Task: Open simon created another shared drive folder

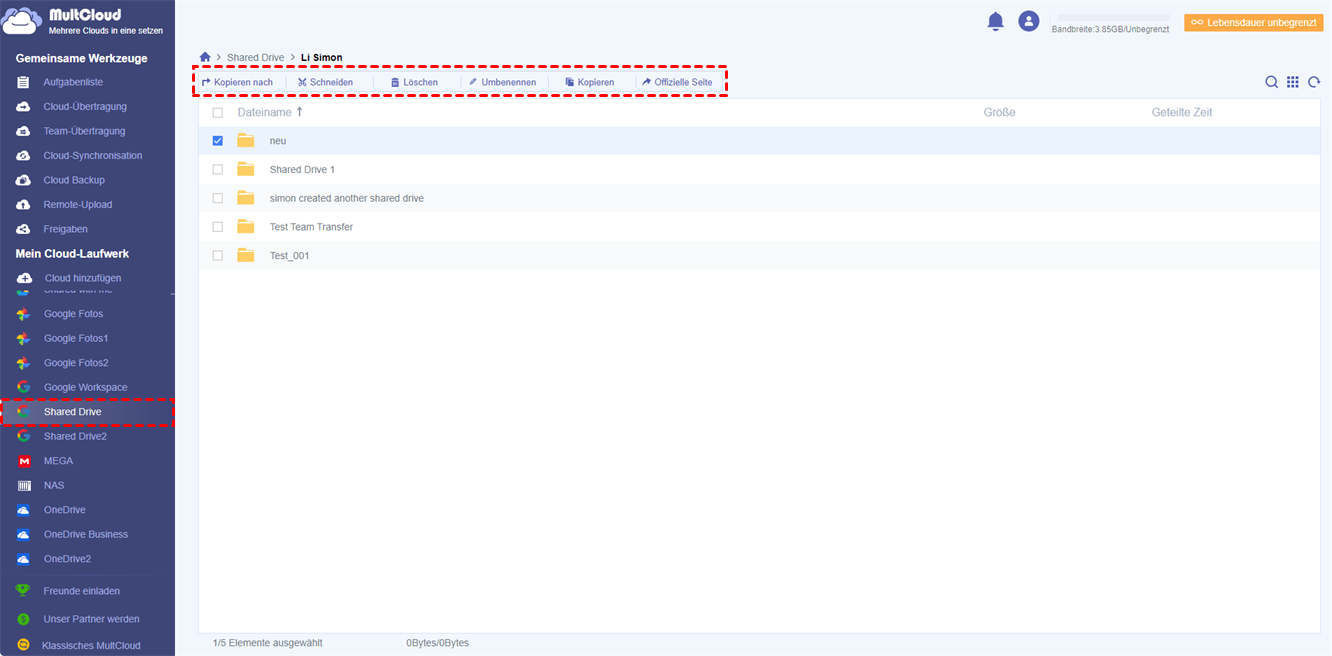Action: click(x=347, y=198)
